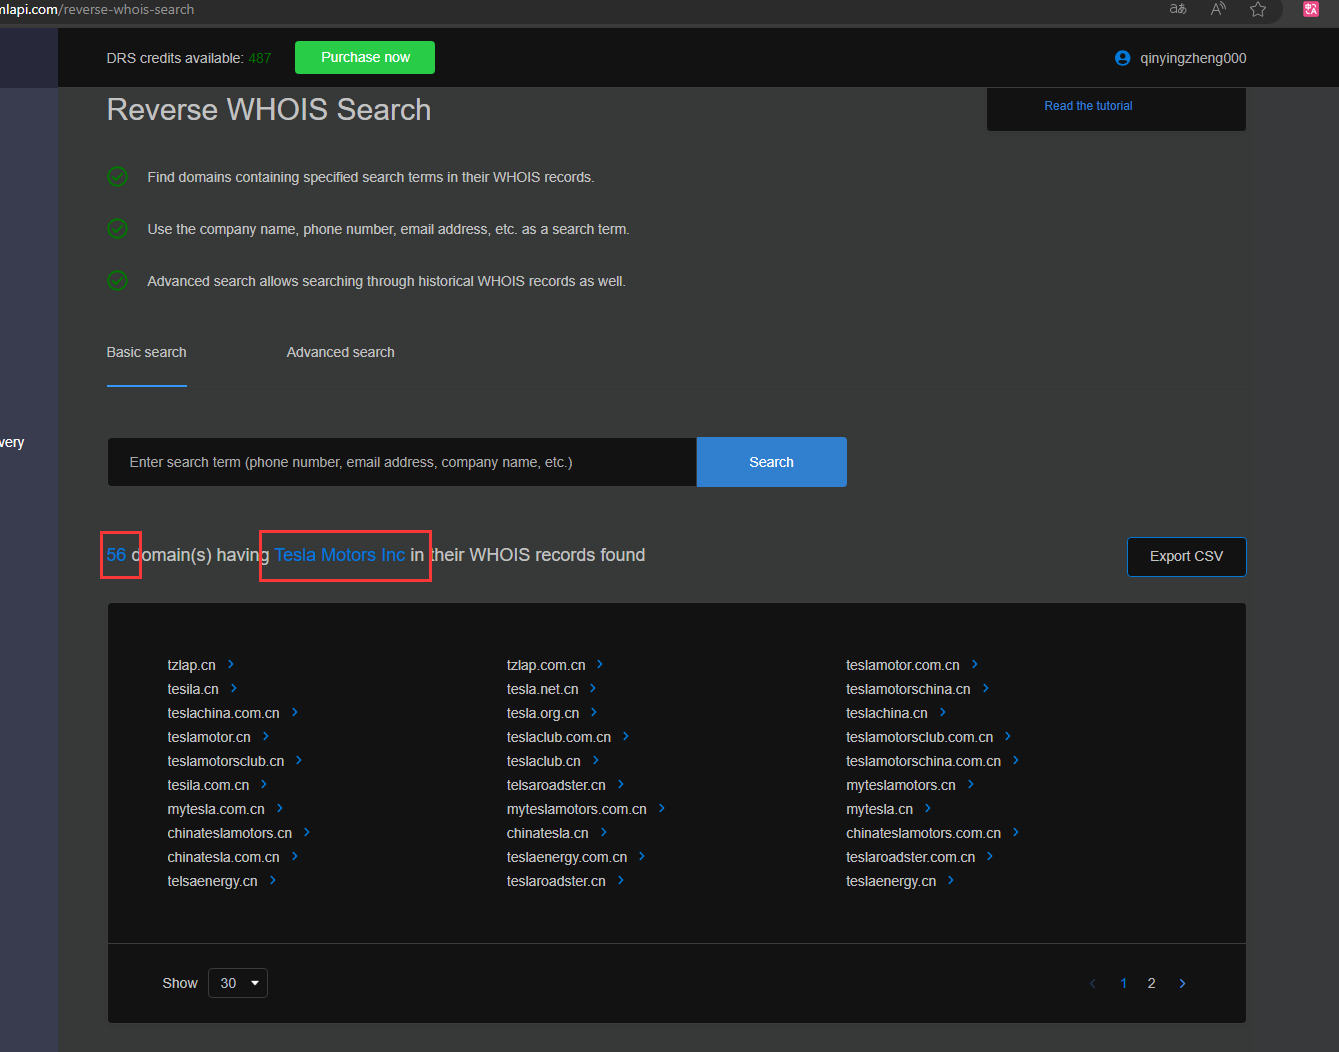The image size is (1339, 1052).
Task: Click the user account avatar icon
Action: 1122,58
